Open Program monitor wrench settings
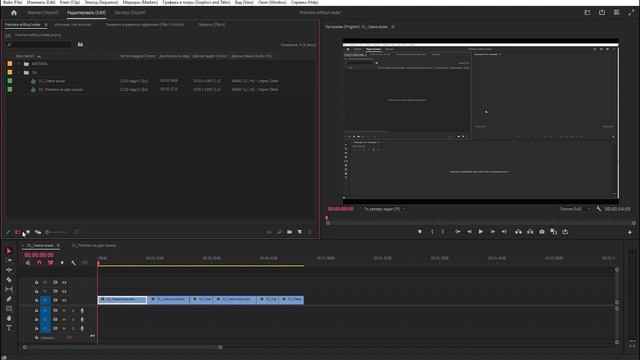640x360 pixels. (599, 209)
